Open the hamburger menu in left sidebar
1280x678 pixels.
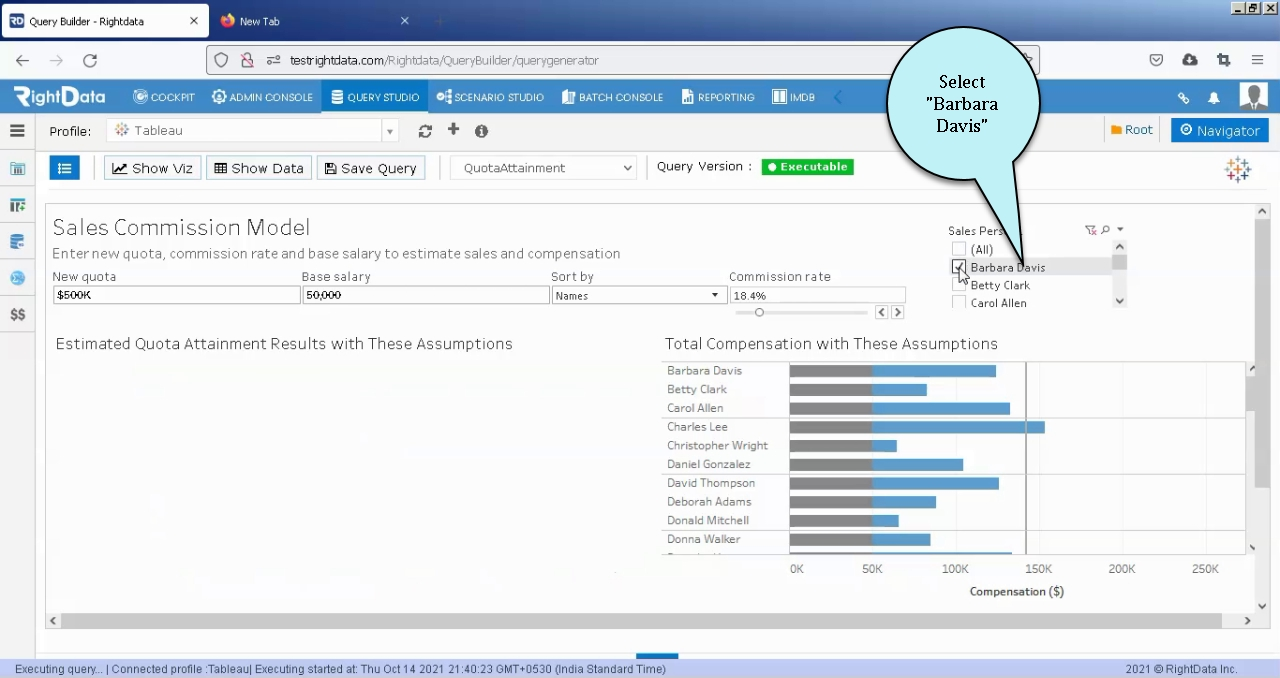17,131
